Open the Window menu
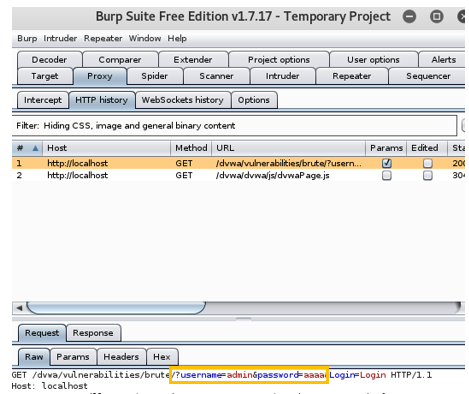Screen dimensions: 469x394 coord(145,38)
